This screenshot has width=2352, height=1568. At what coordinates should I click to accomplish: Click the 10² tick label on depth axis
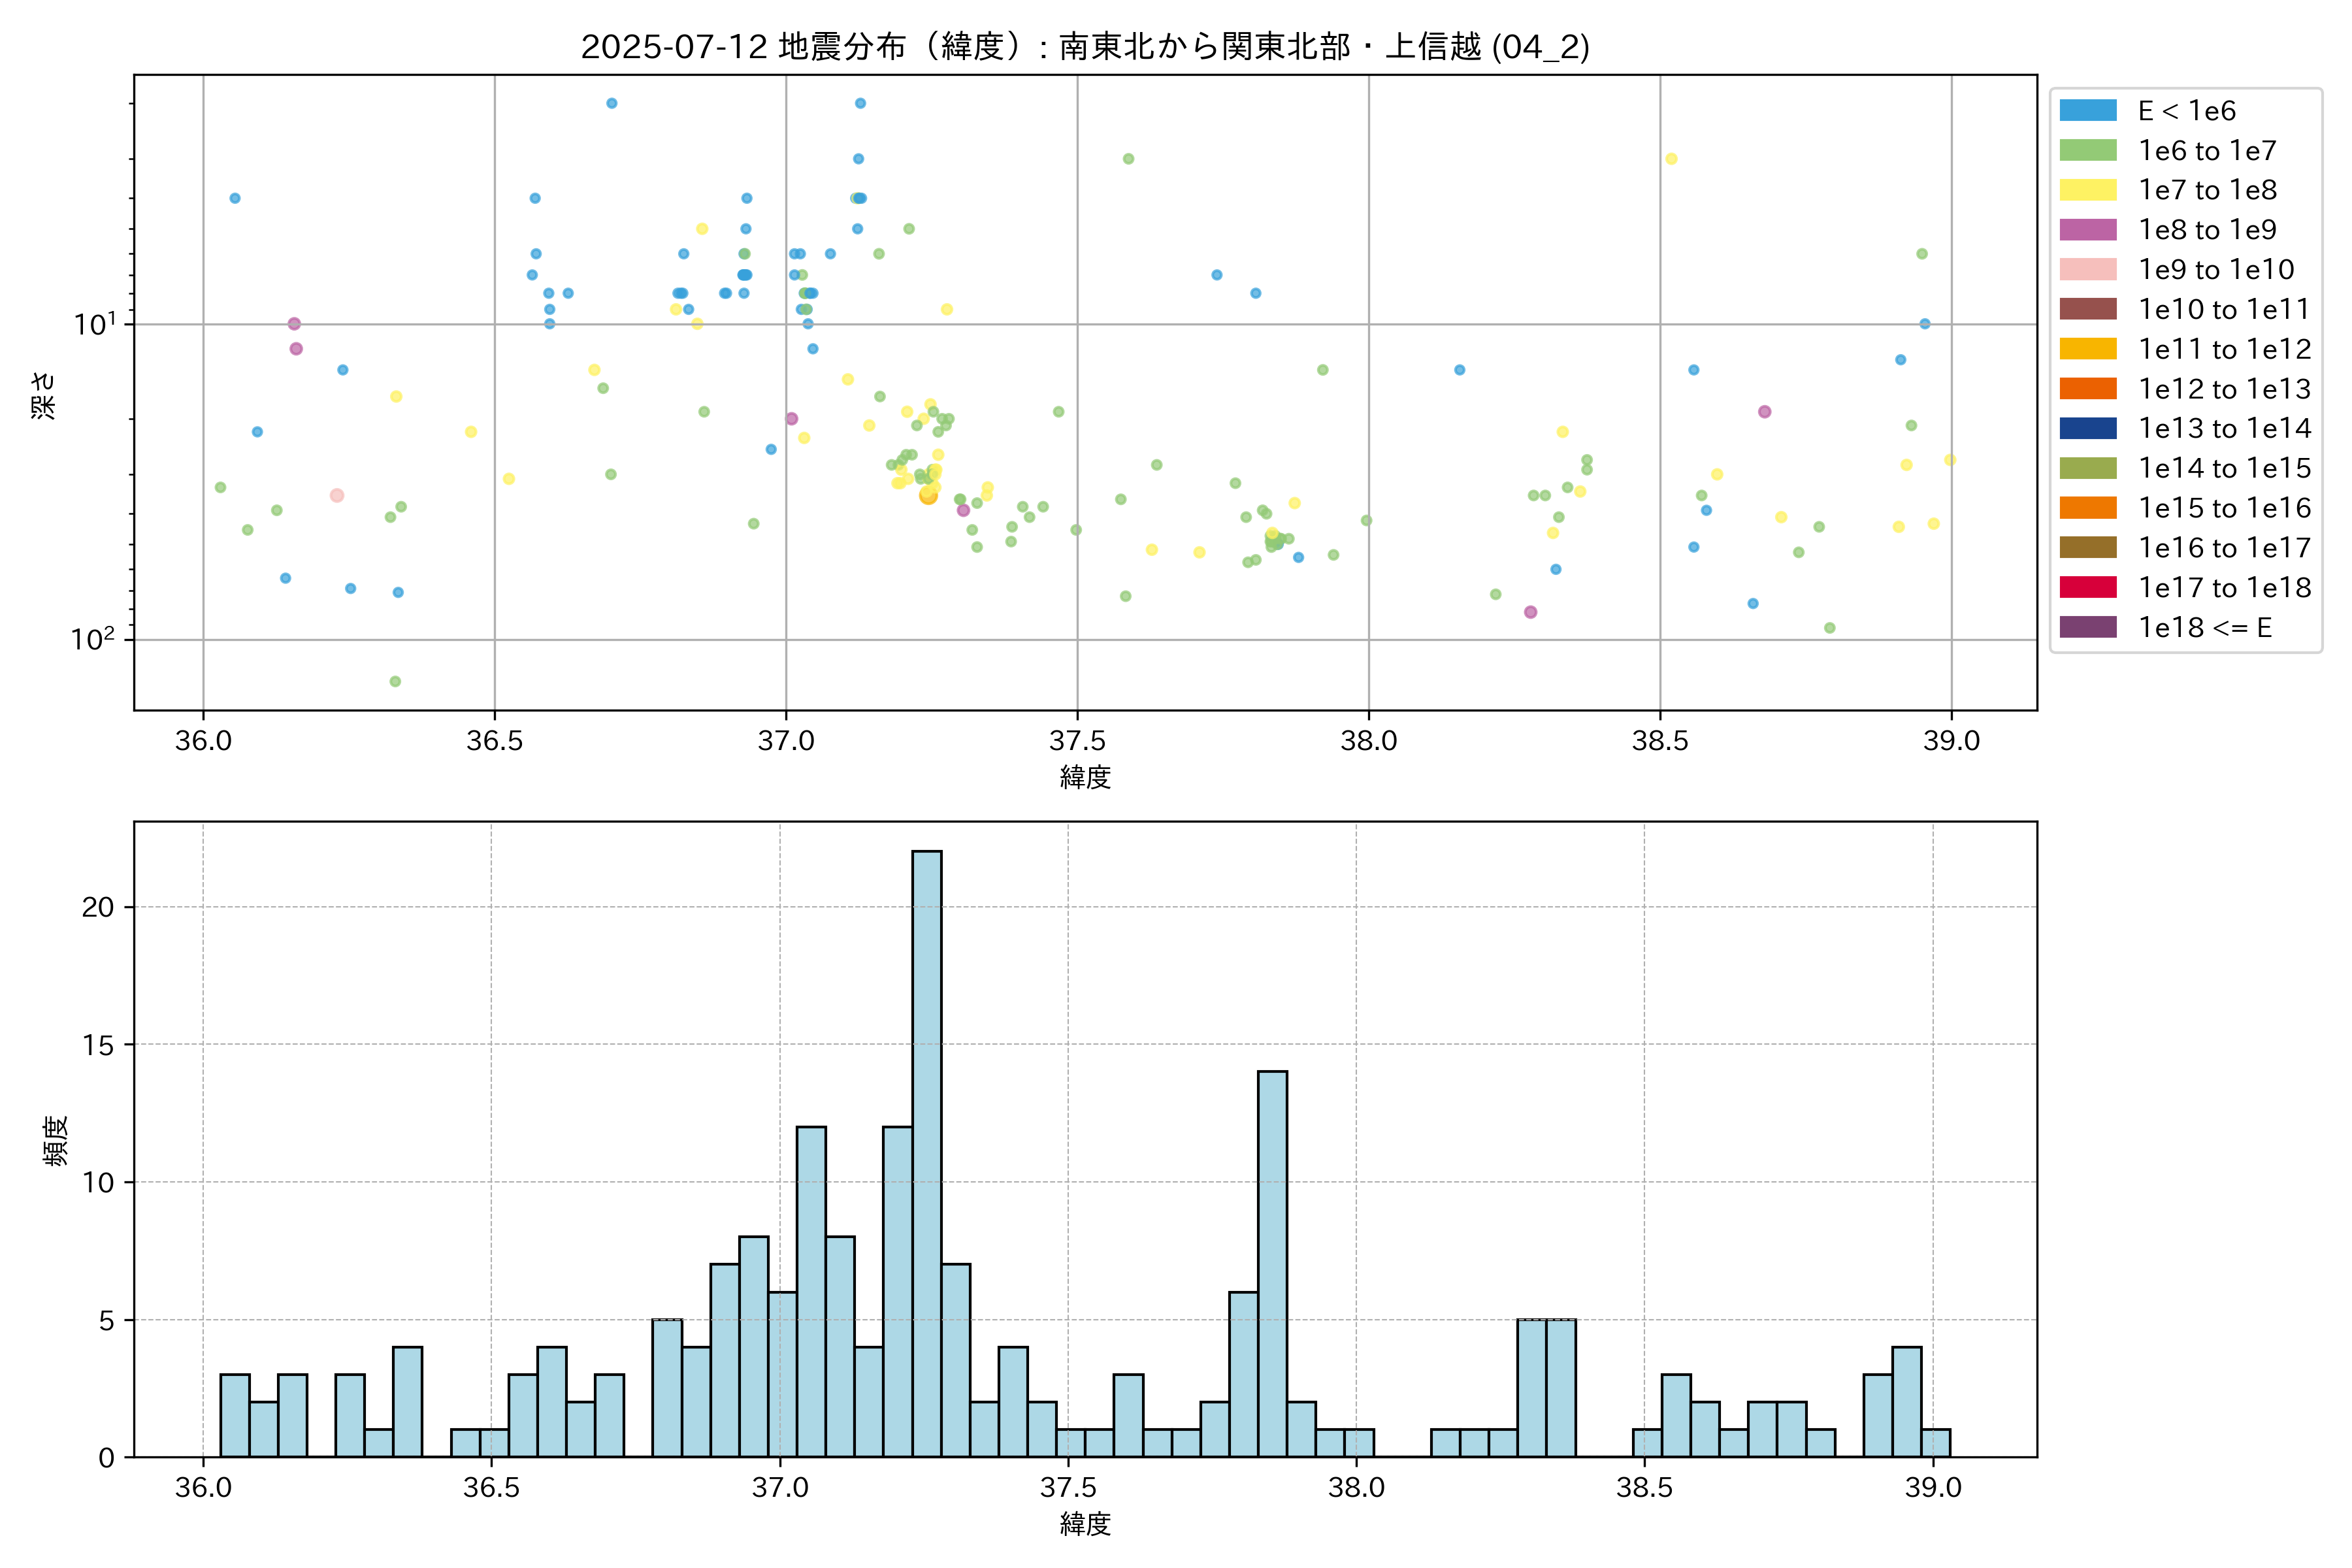(x=94, y=638)
